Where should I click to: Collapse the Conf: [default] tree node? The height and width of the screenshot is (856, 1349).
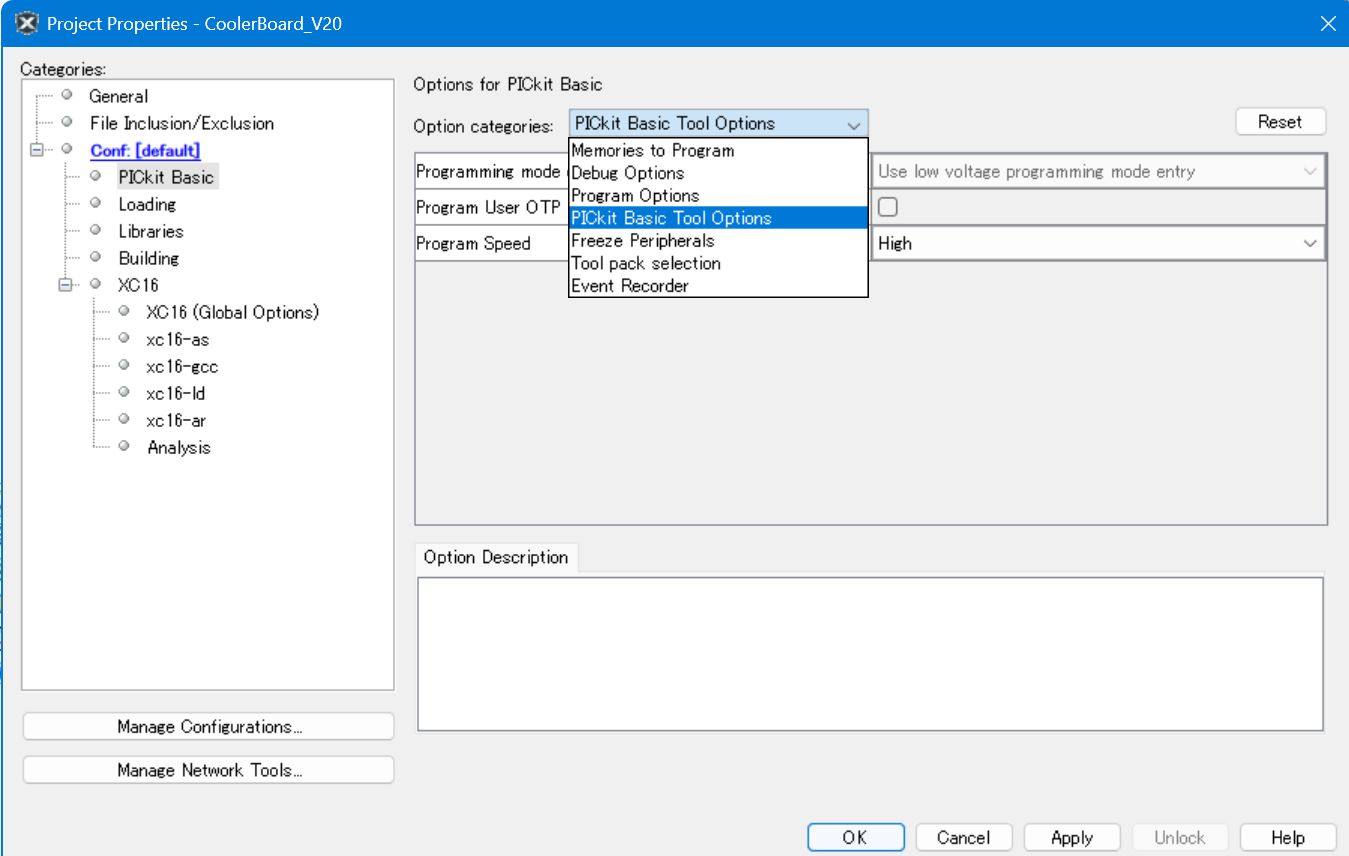(38, 150)
